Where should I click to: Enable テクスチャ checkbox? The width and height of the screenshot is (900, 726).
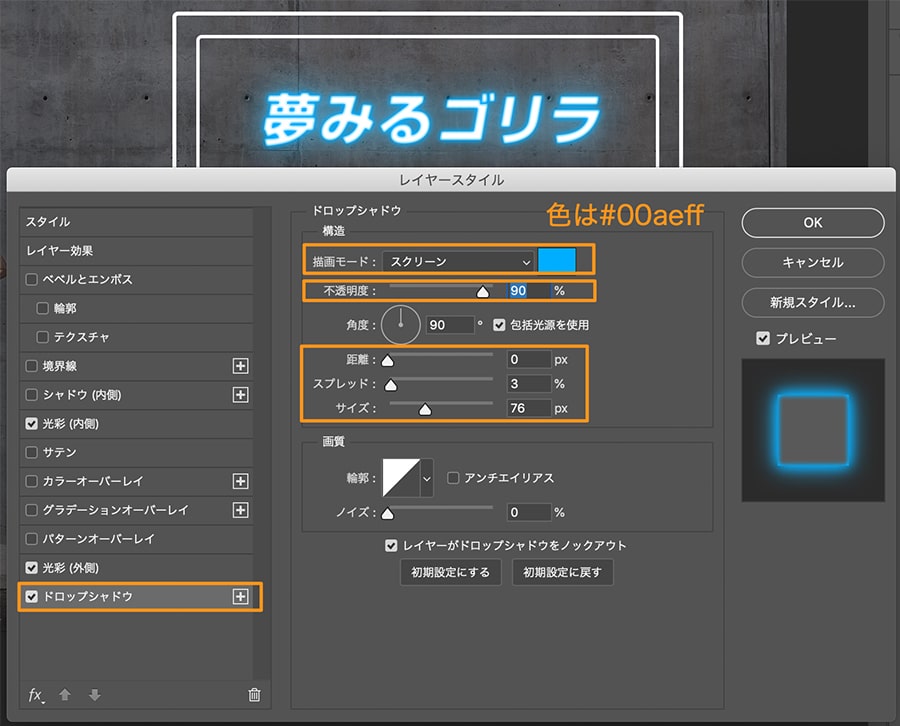click(42, 337)
